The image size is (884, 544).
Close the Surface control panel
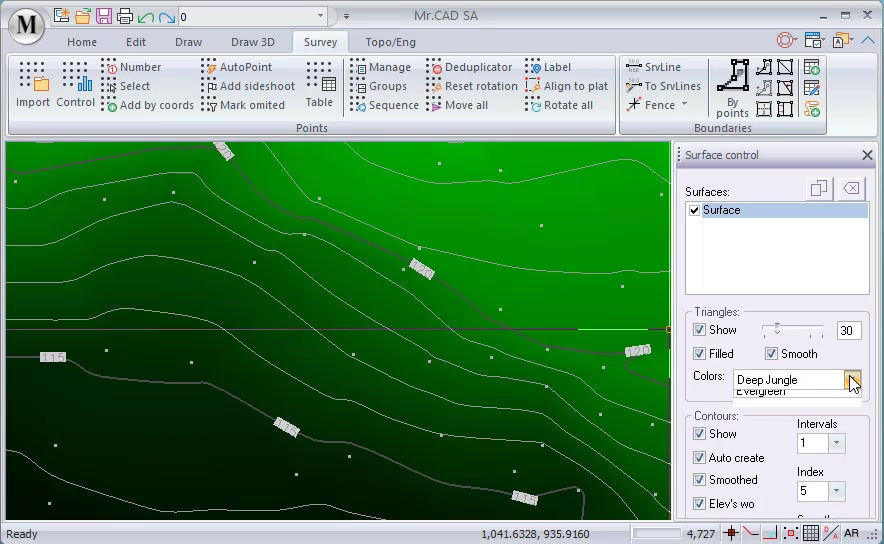click(867, 155)
